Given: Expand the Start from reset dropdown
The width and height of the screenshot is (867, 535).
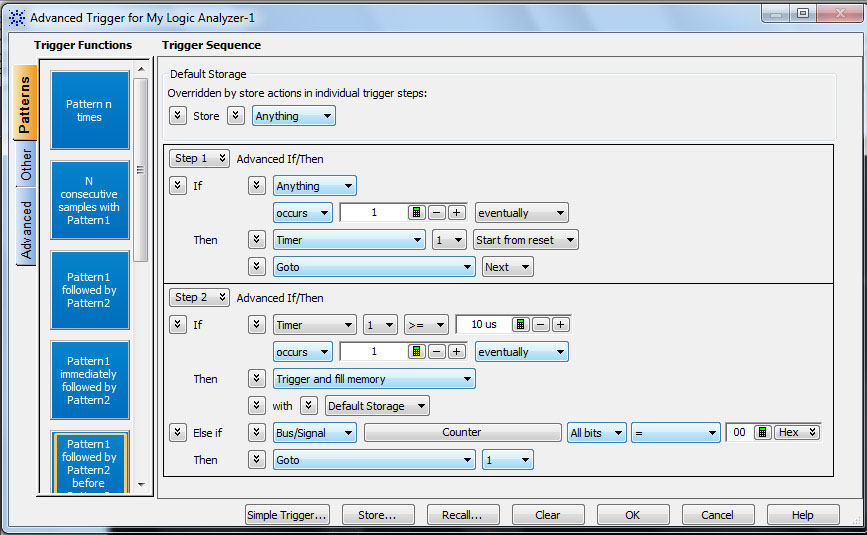Looking at the screenshot, I should [526, 240].
